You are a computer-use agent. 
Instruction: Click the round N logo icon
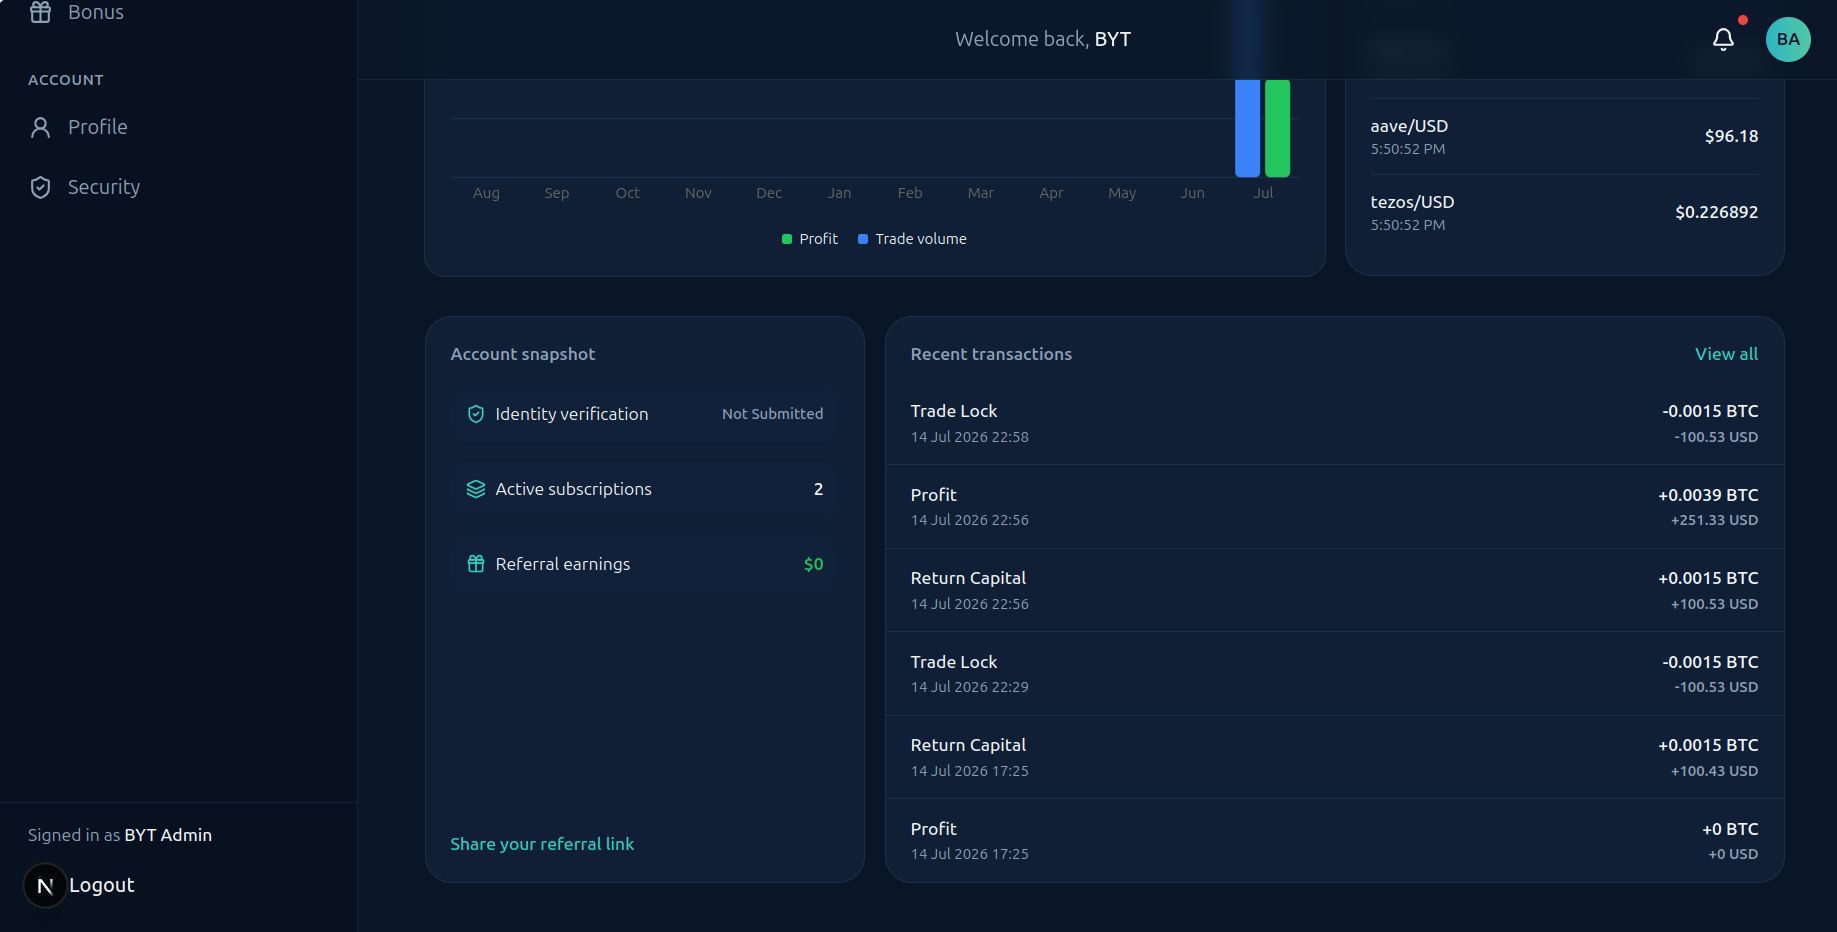coord(45,885)
